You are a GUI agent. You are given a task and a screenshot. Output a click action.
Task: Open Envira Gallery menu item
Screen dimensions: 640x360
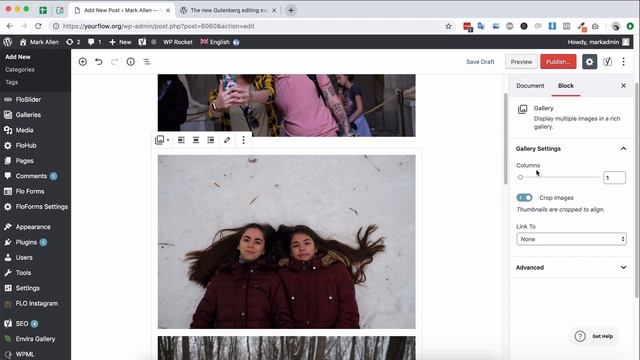tap(35, 339)
